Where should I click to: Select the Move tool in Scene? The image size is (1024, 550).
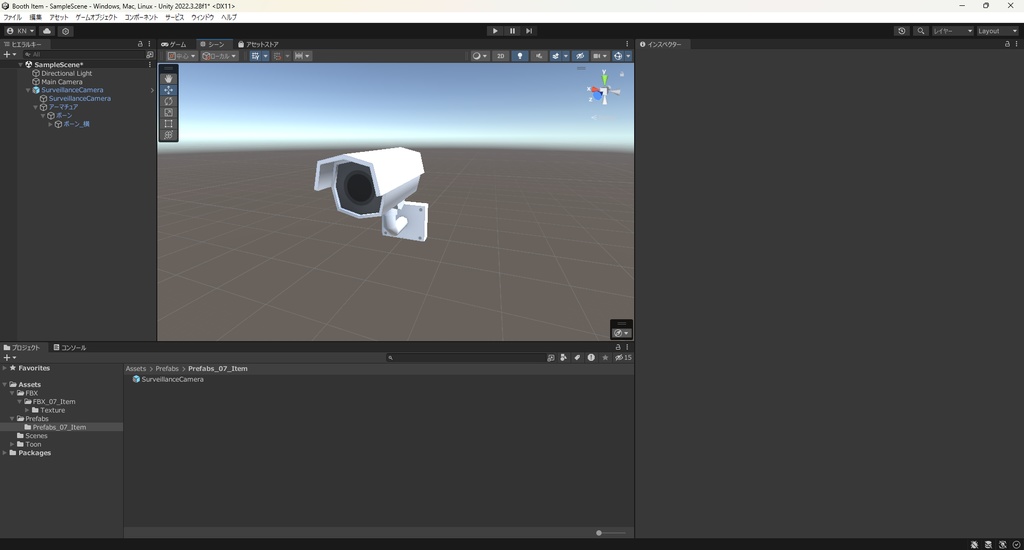click(x=168, y=89)
